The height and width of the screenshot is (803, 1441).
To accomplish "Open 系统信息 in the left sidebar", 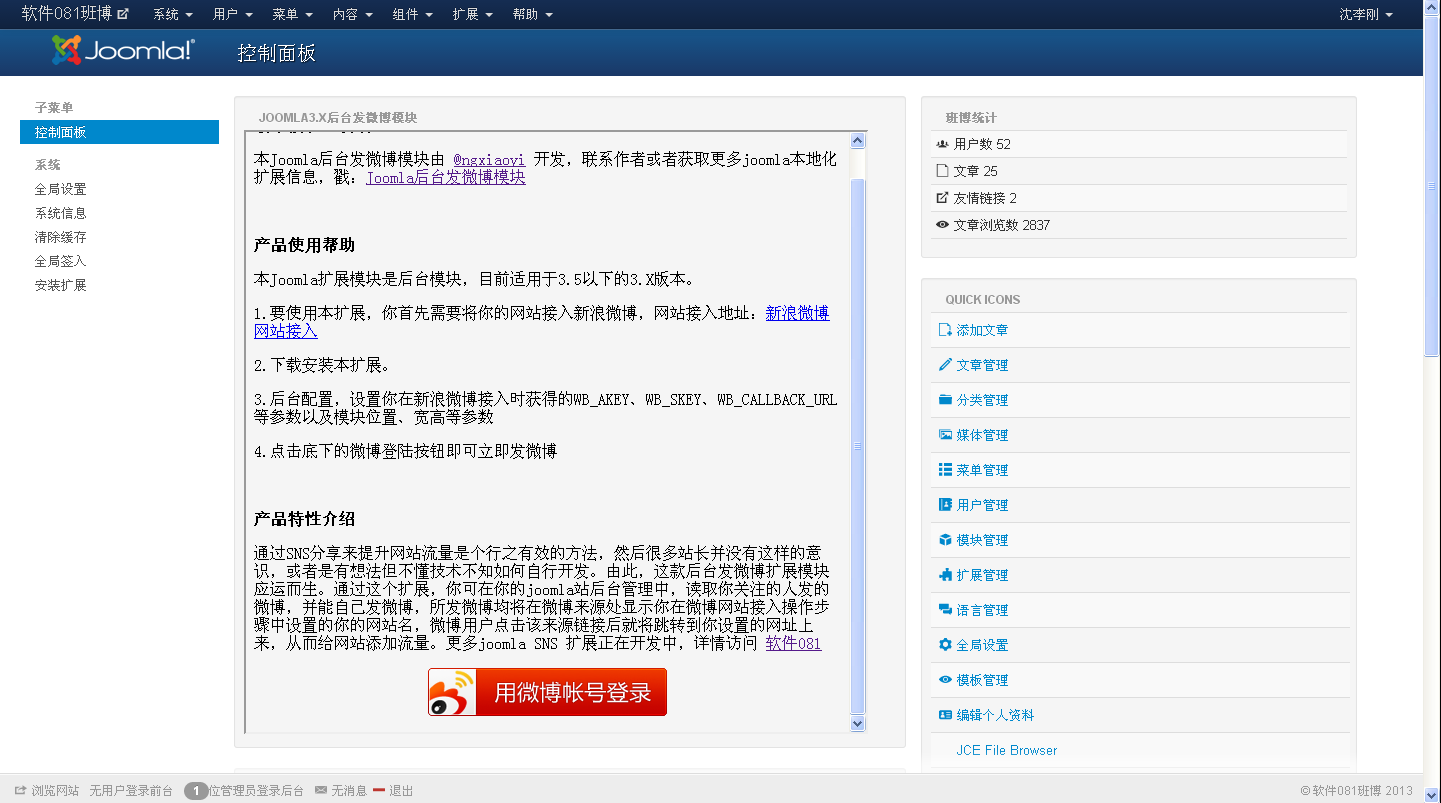I will coord(60,213).
